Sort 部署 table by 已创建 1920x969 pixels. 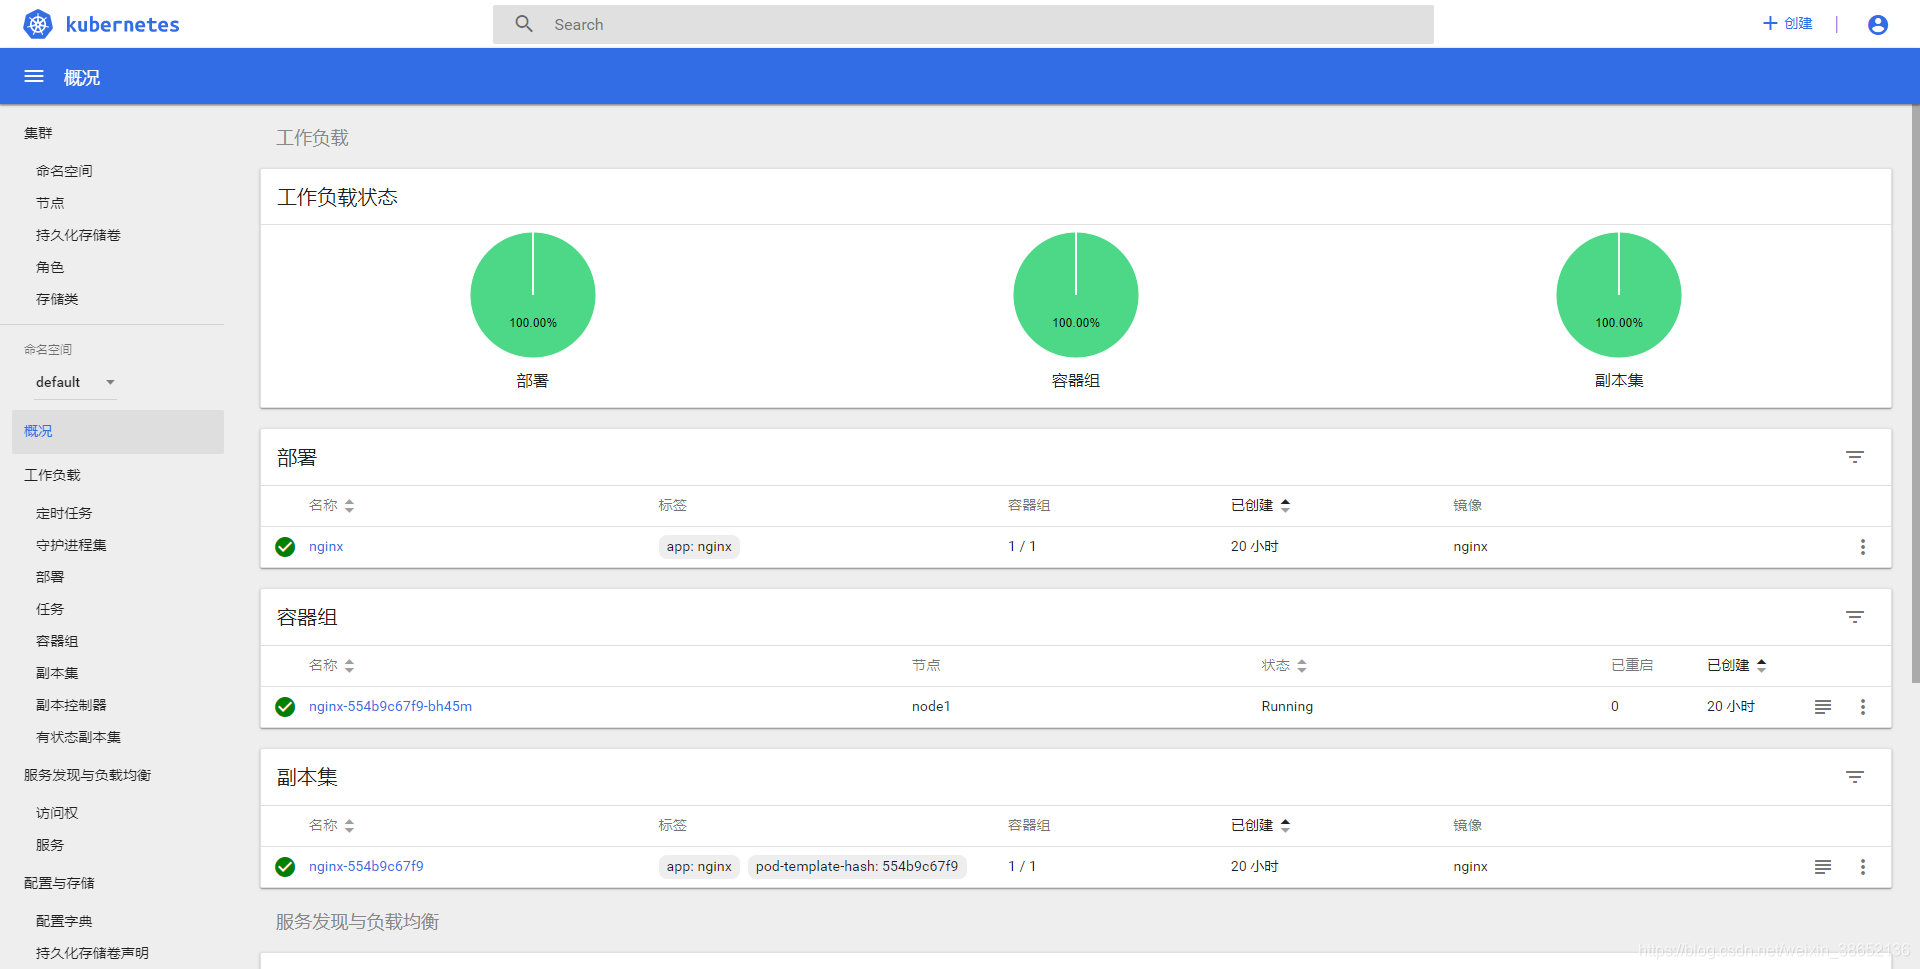click(x=1260, y=506)
